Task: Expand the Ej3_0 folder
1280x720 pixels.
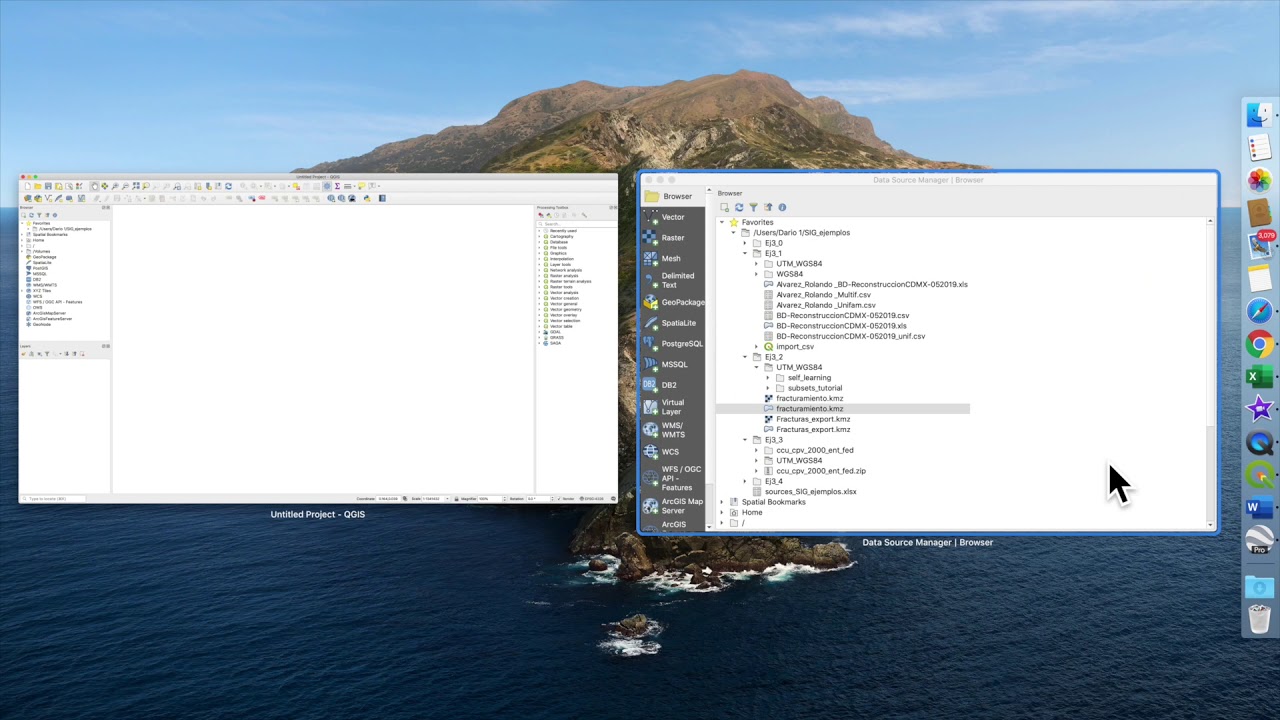Action: pyautogui.click(x=744, y=243)
